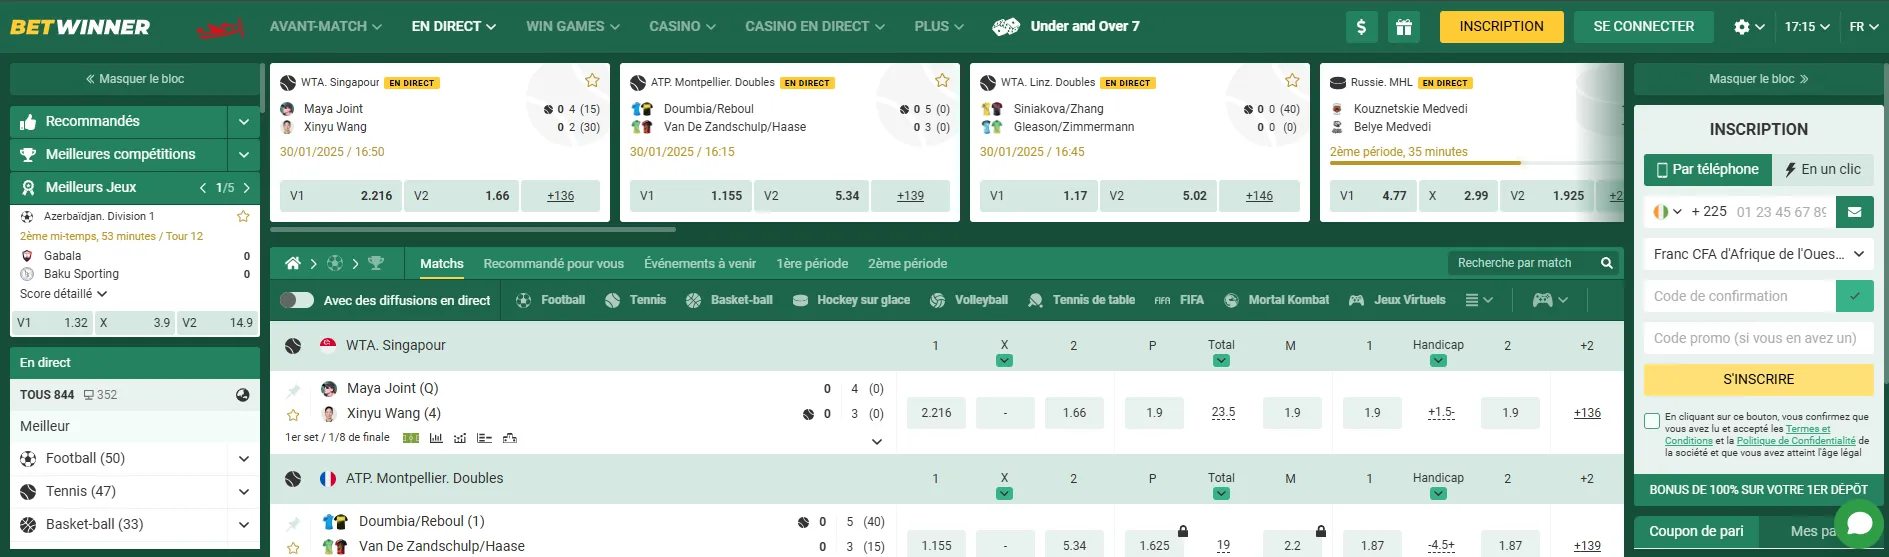Open live chat bubble
This screenshot has width=1889, height=557.
[x=1859, y=523]
